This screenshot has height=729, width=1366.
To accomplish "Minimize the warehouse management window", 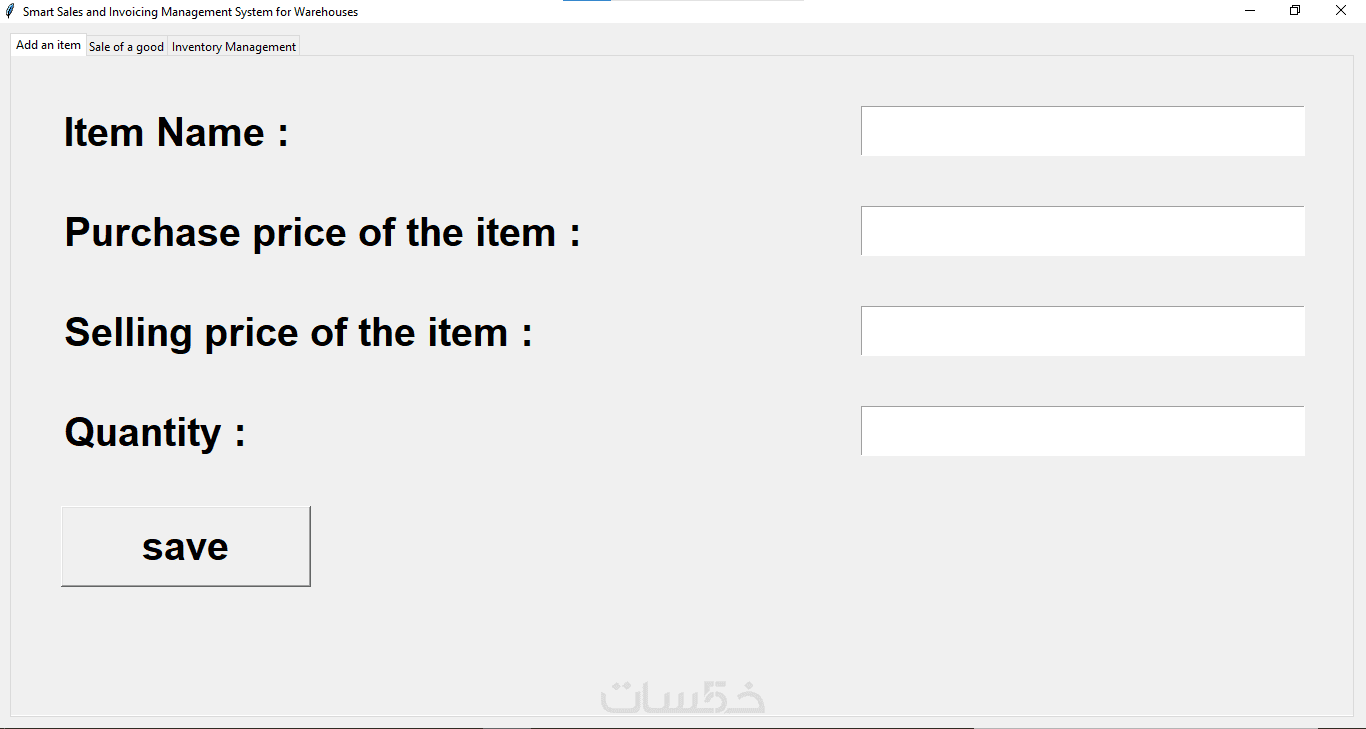I will (1250, 11).
